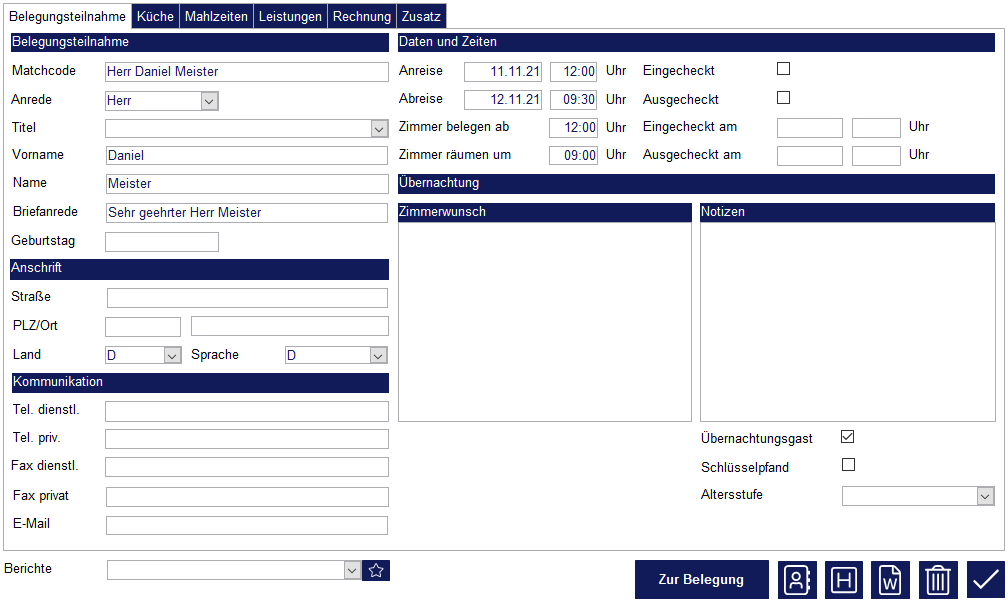This screenshot has height=601, width=1008.
Task: Confirm with the checkmark icon
Action: coord(985,580)
